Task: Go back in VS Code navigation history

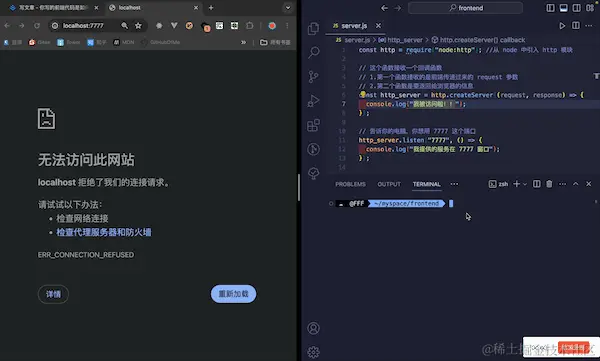Action: [x=384, y=8]
